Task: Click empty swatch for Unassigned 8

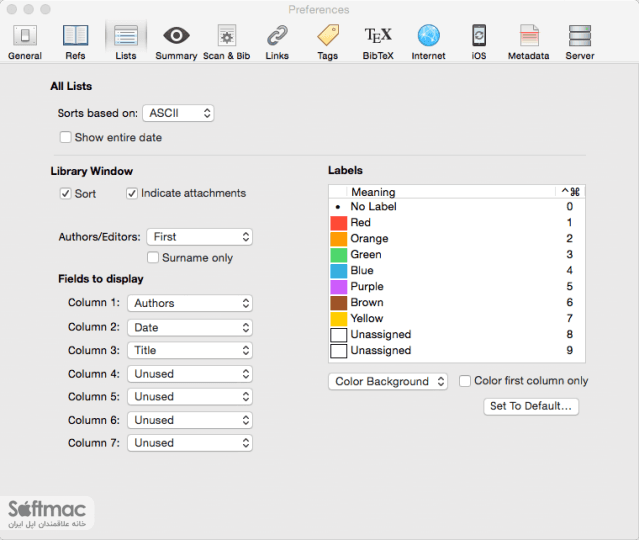Action: coord(338,335)
